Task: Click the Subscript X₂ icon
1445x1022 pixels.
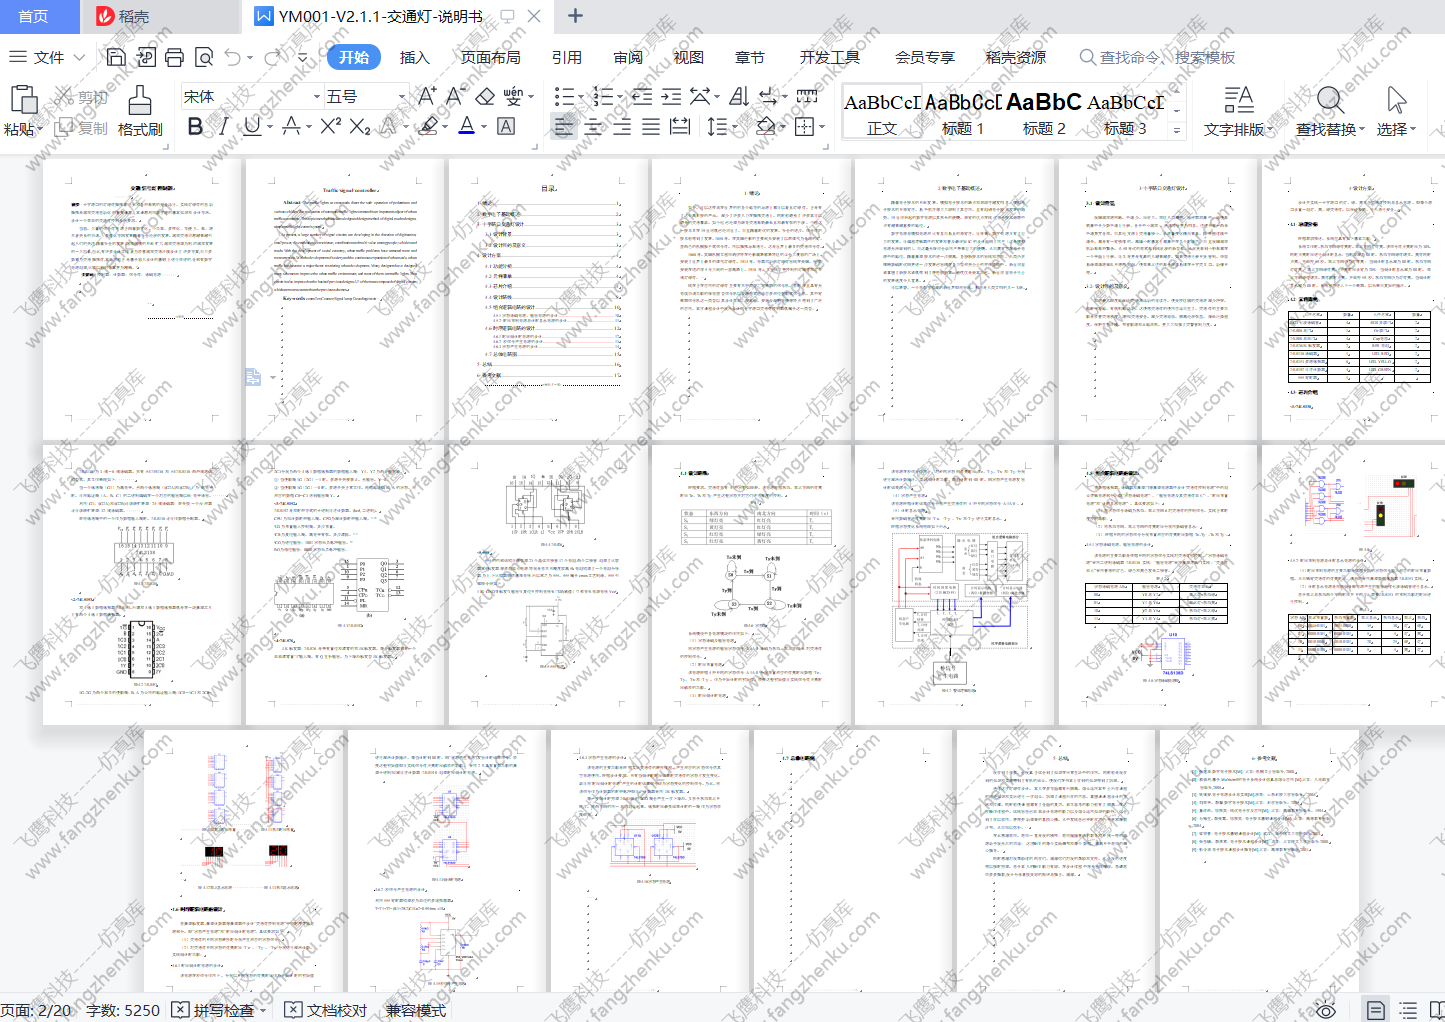Action: point(360,126)
